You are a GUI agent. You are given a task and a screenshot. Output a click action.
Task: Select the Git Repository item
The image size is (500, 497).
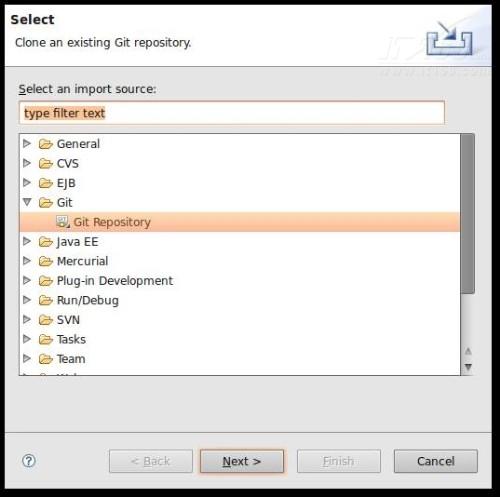240,222
